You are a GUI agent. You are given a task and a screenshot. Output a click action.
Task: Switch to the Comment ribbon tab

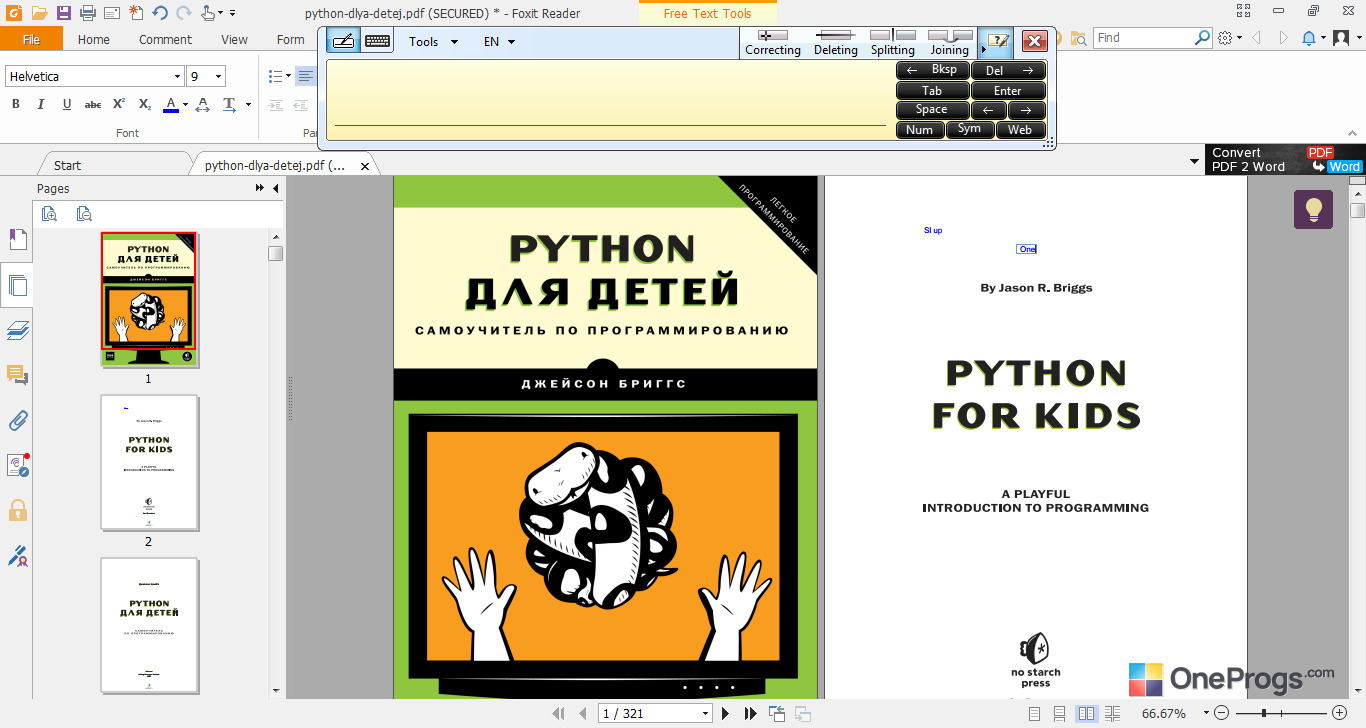[166, 39]
